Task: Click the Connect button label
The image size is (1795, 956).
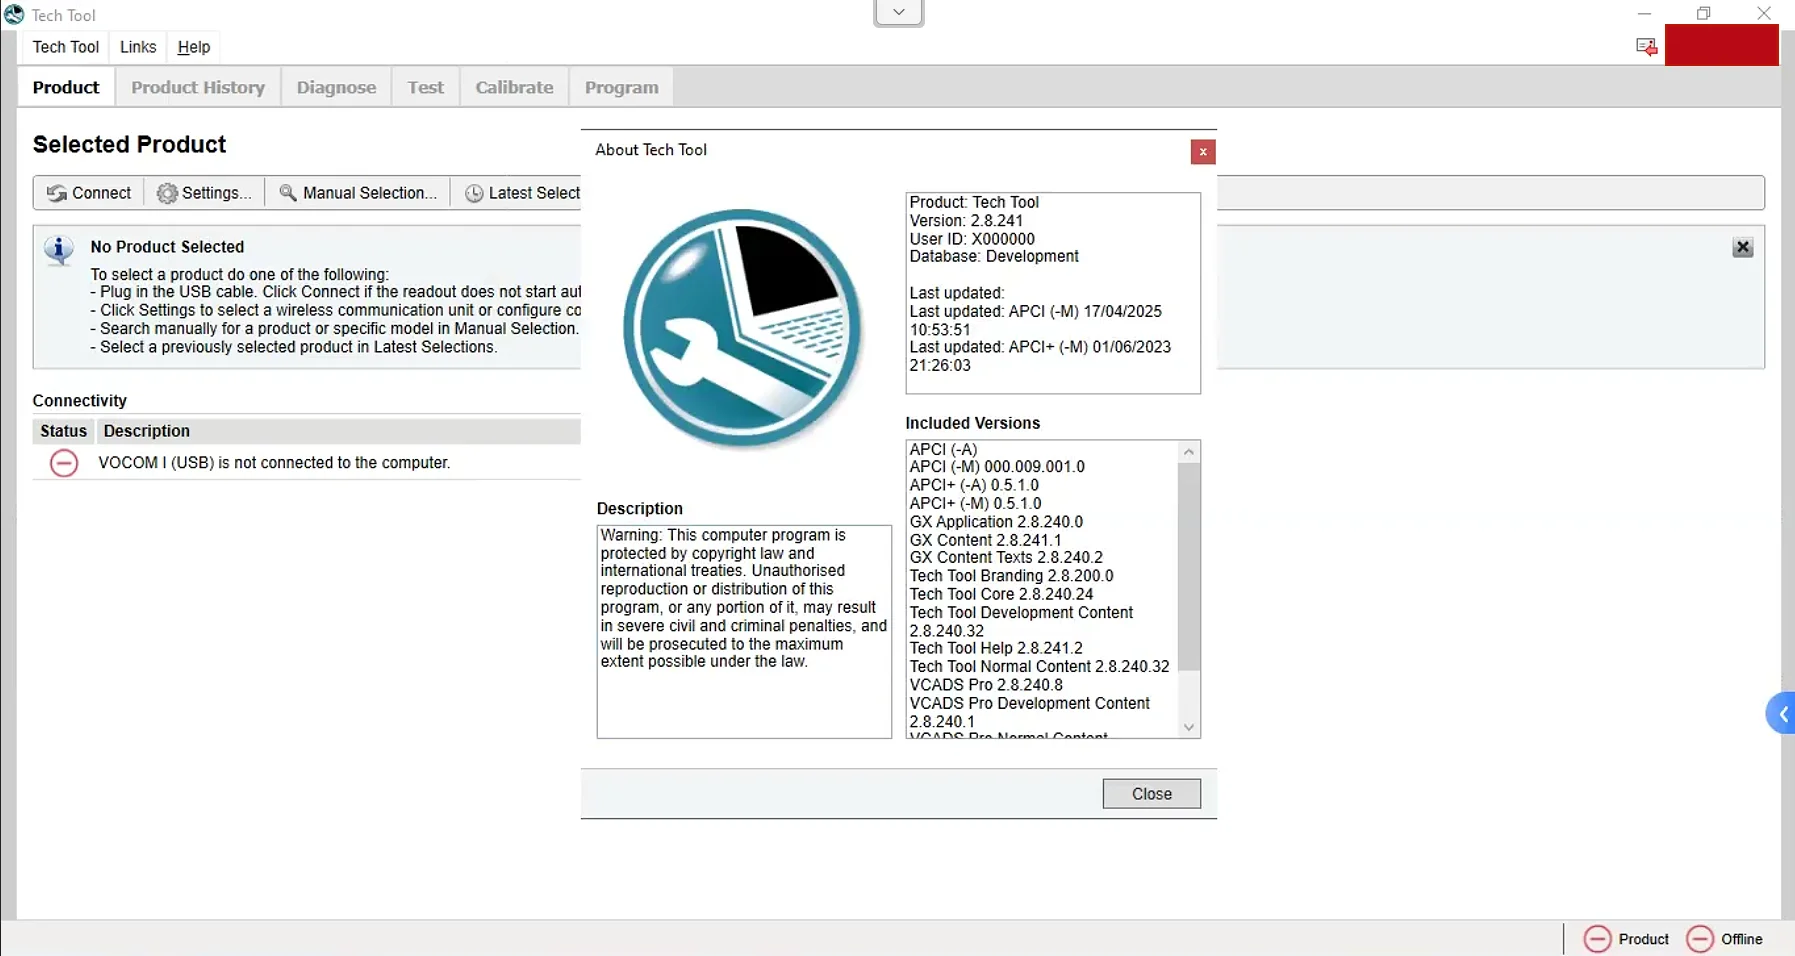Action: click(101, 193)
